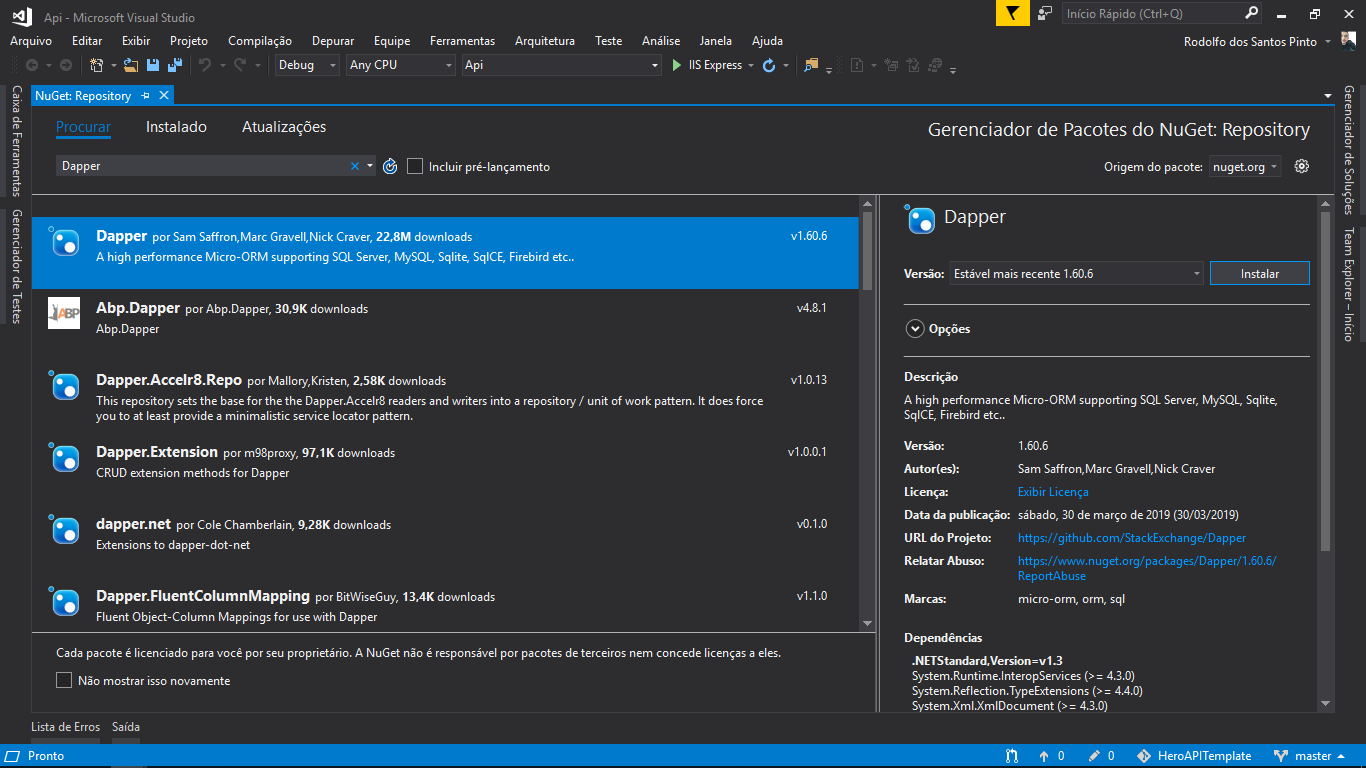Viewport: 1366px width, 768px height.
Task: Click the browser refresh icon
Action: [x=768, y=65]
